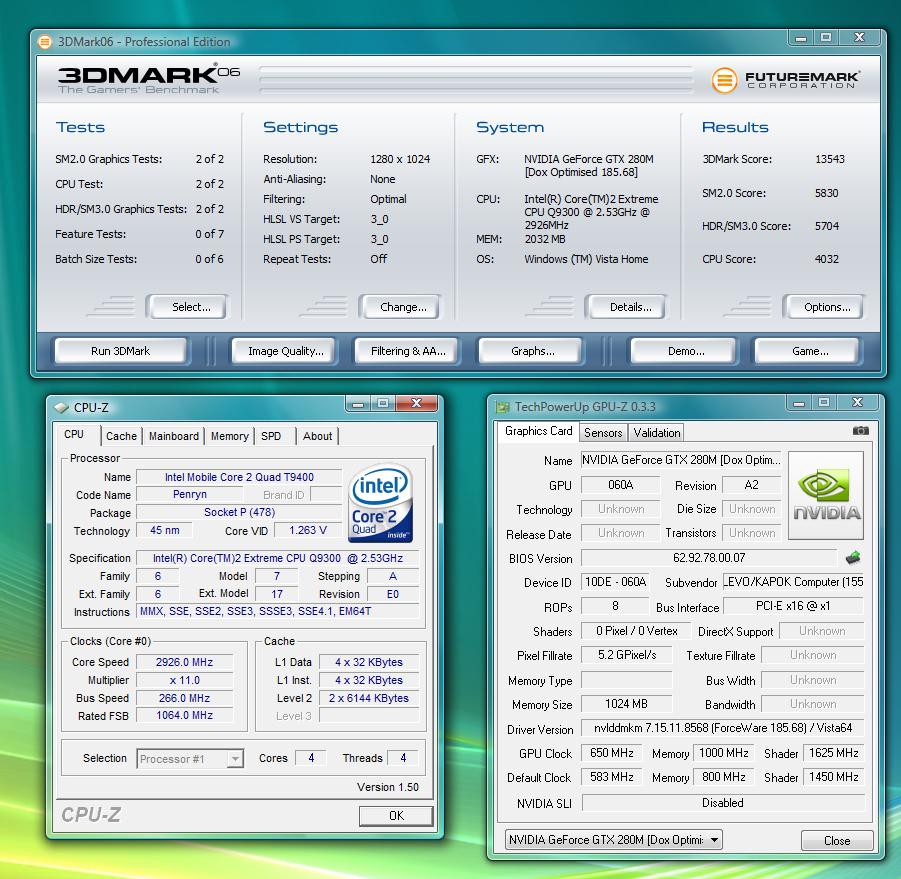Click Change... under Settings
This screenshot has height=879, width=901.
click(x=402, y=307)
